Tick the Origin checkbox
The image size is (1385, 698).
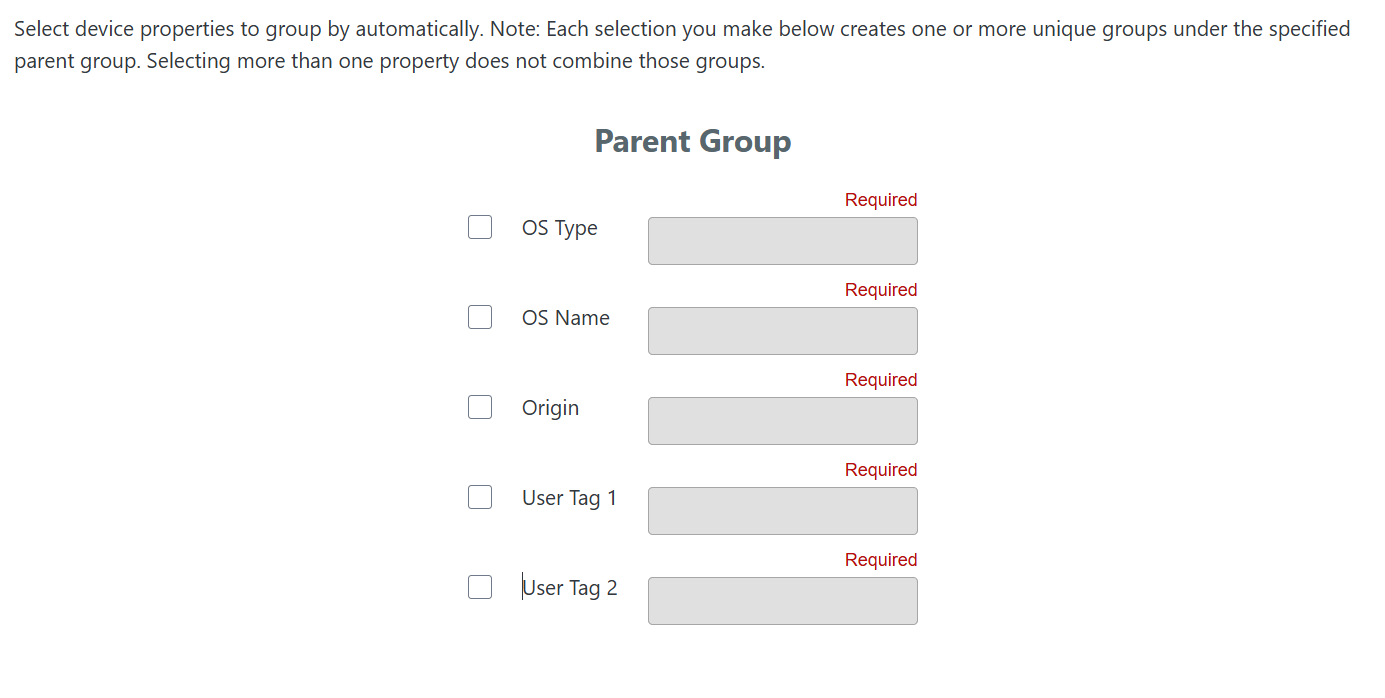tap(480, 407)
